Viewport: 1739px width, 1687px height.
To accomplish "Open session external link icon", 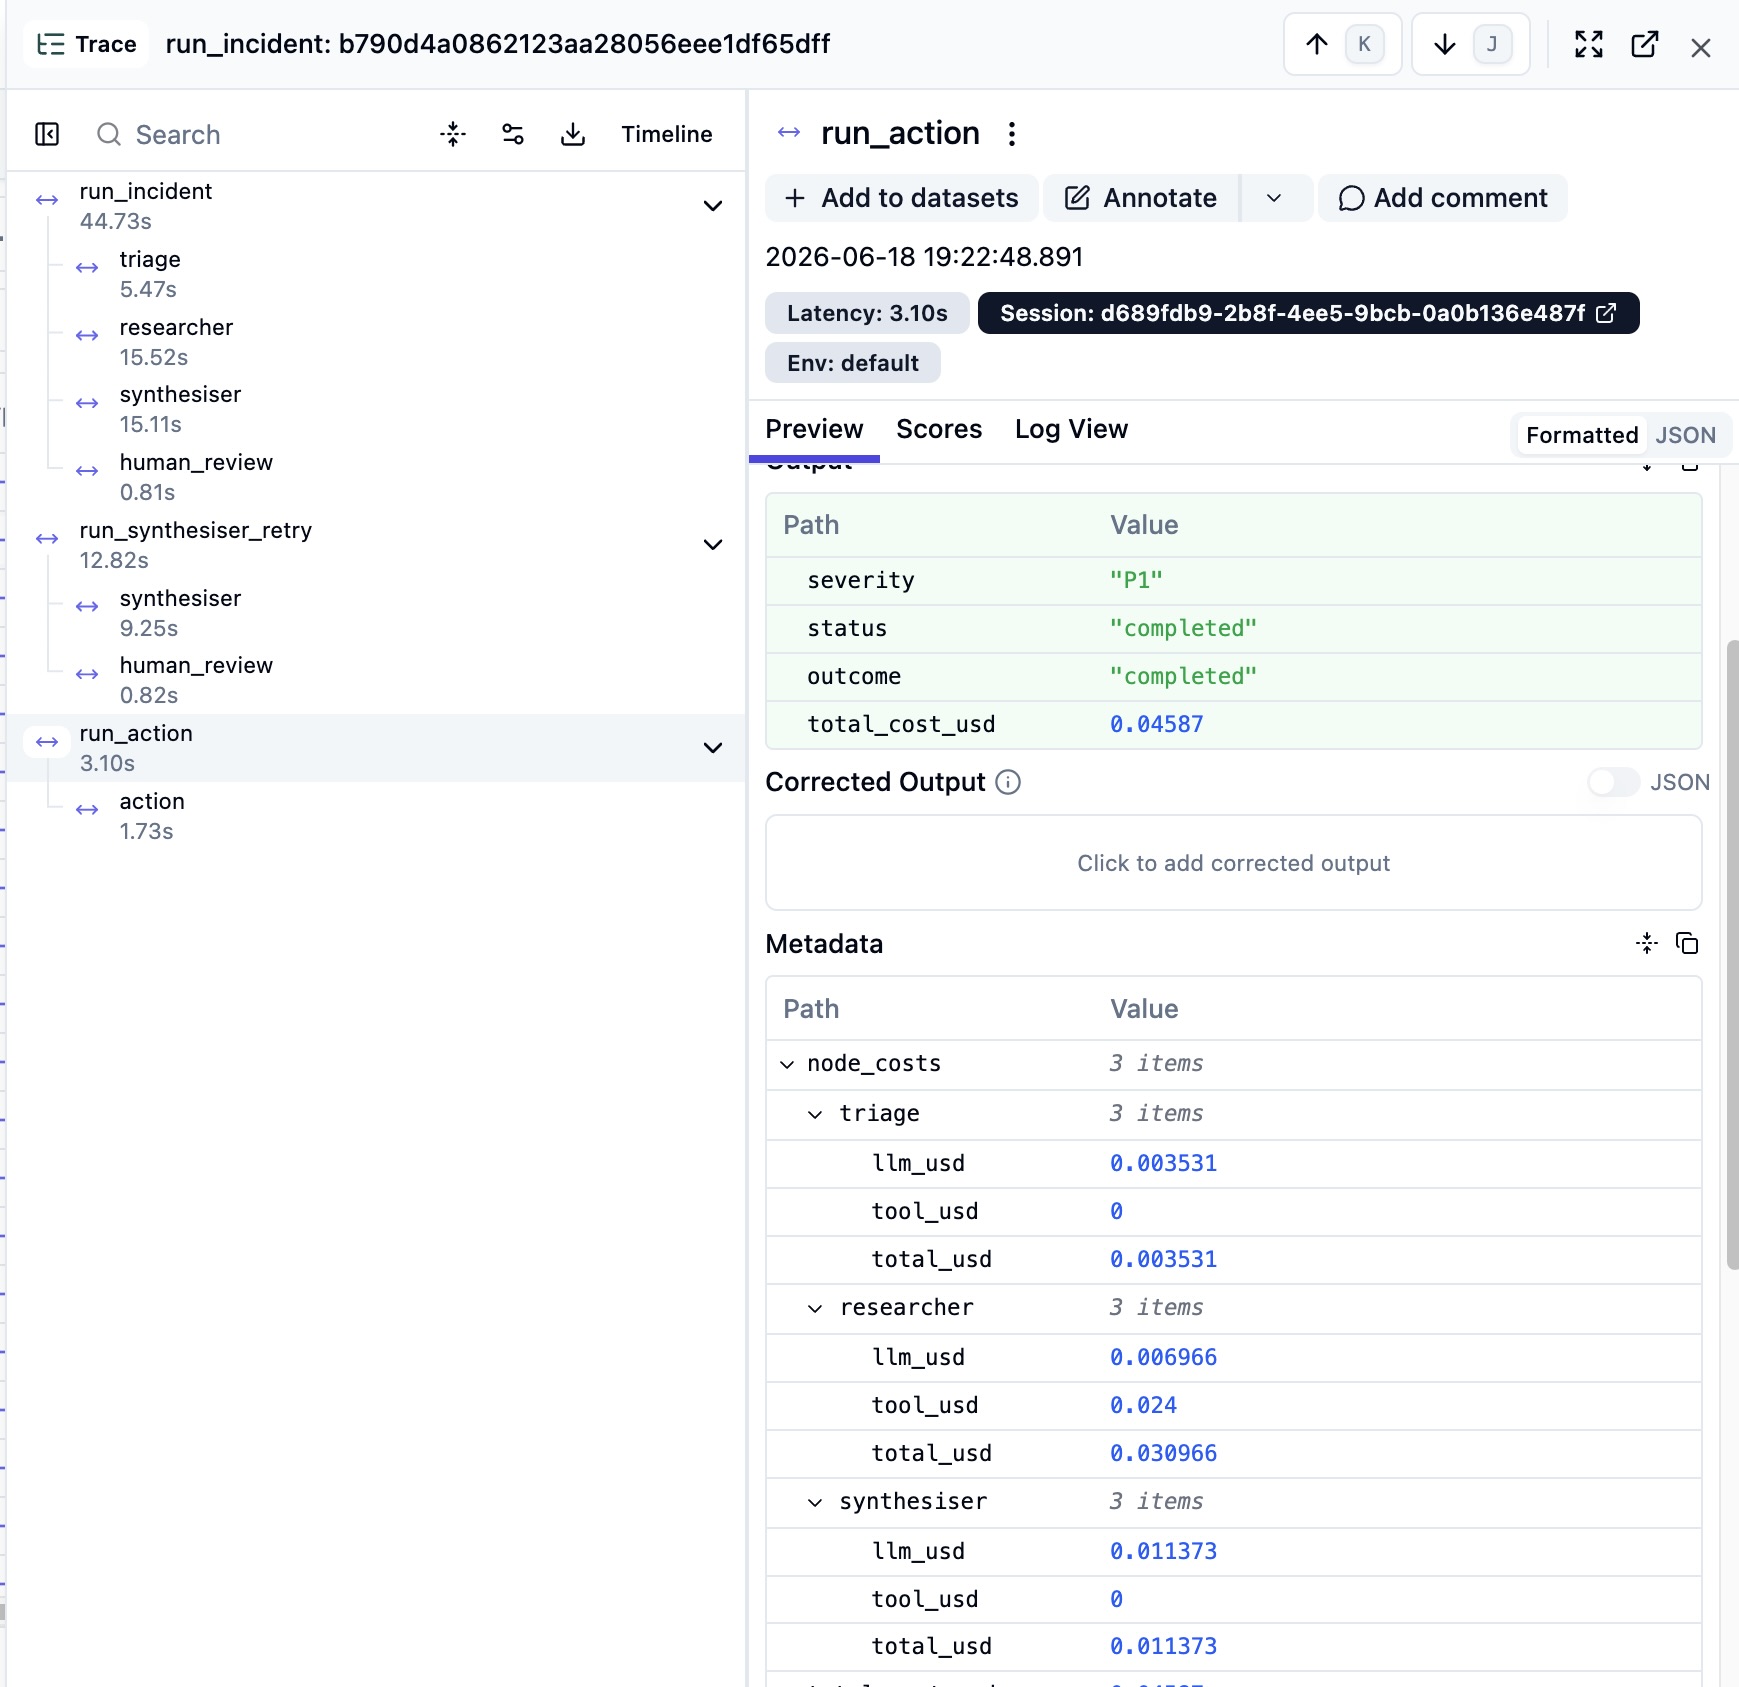I will pos(1606,313).
